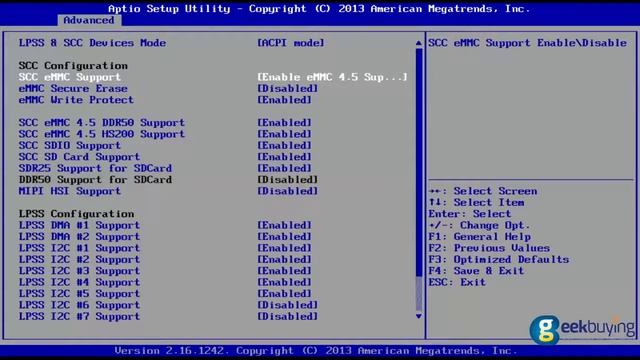Open the Enable eMMC 4.5 Support value
Screen dimensions: 640x360
click(x=332, y=77)
